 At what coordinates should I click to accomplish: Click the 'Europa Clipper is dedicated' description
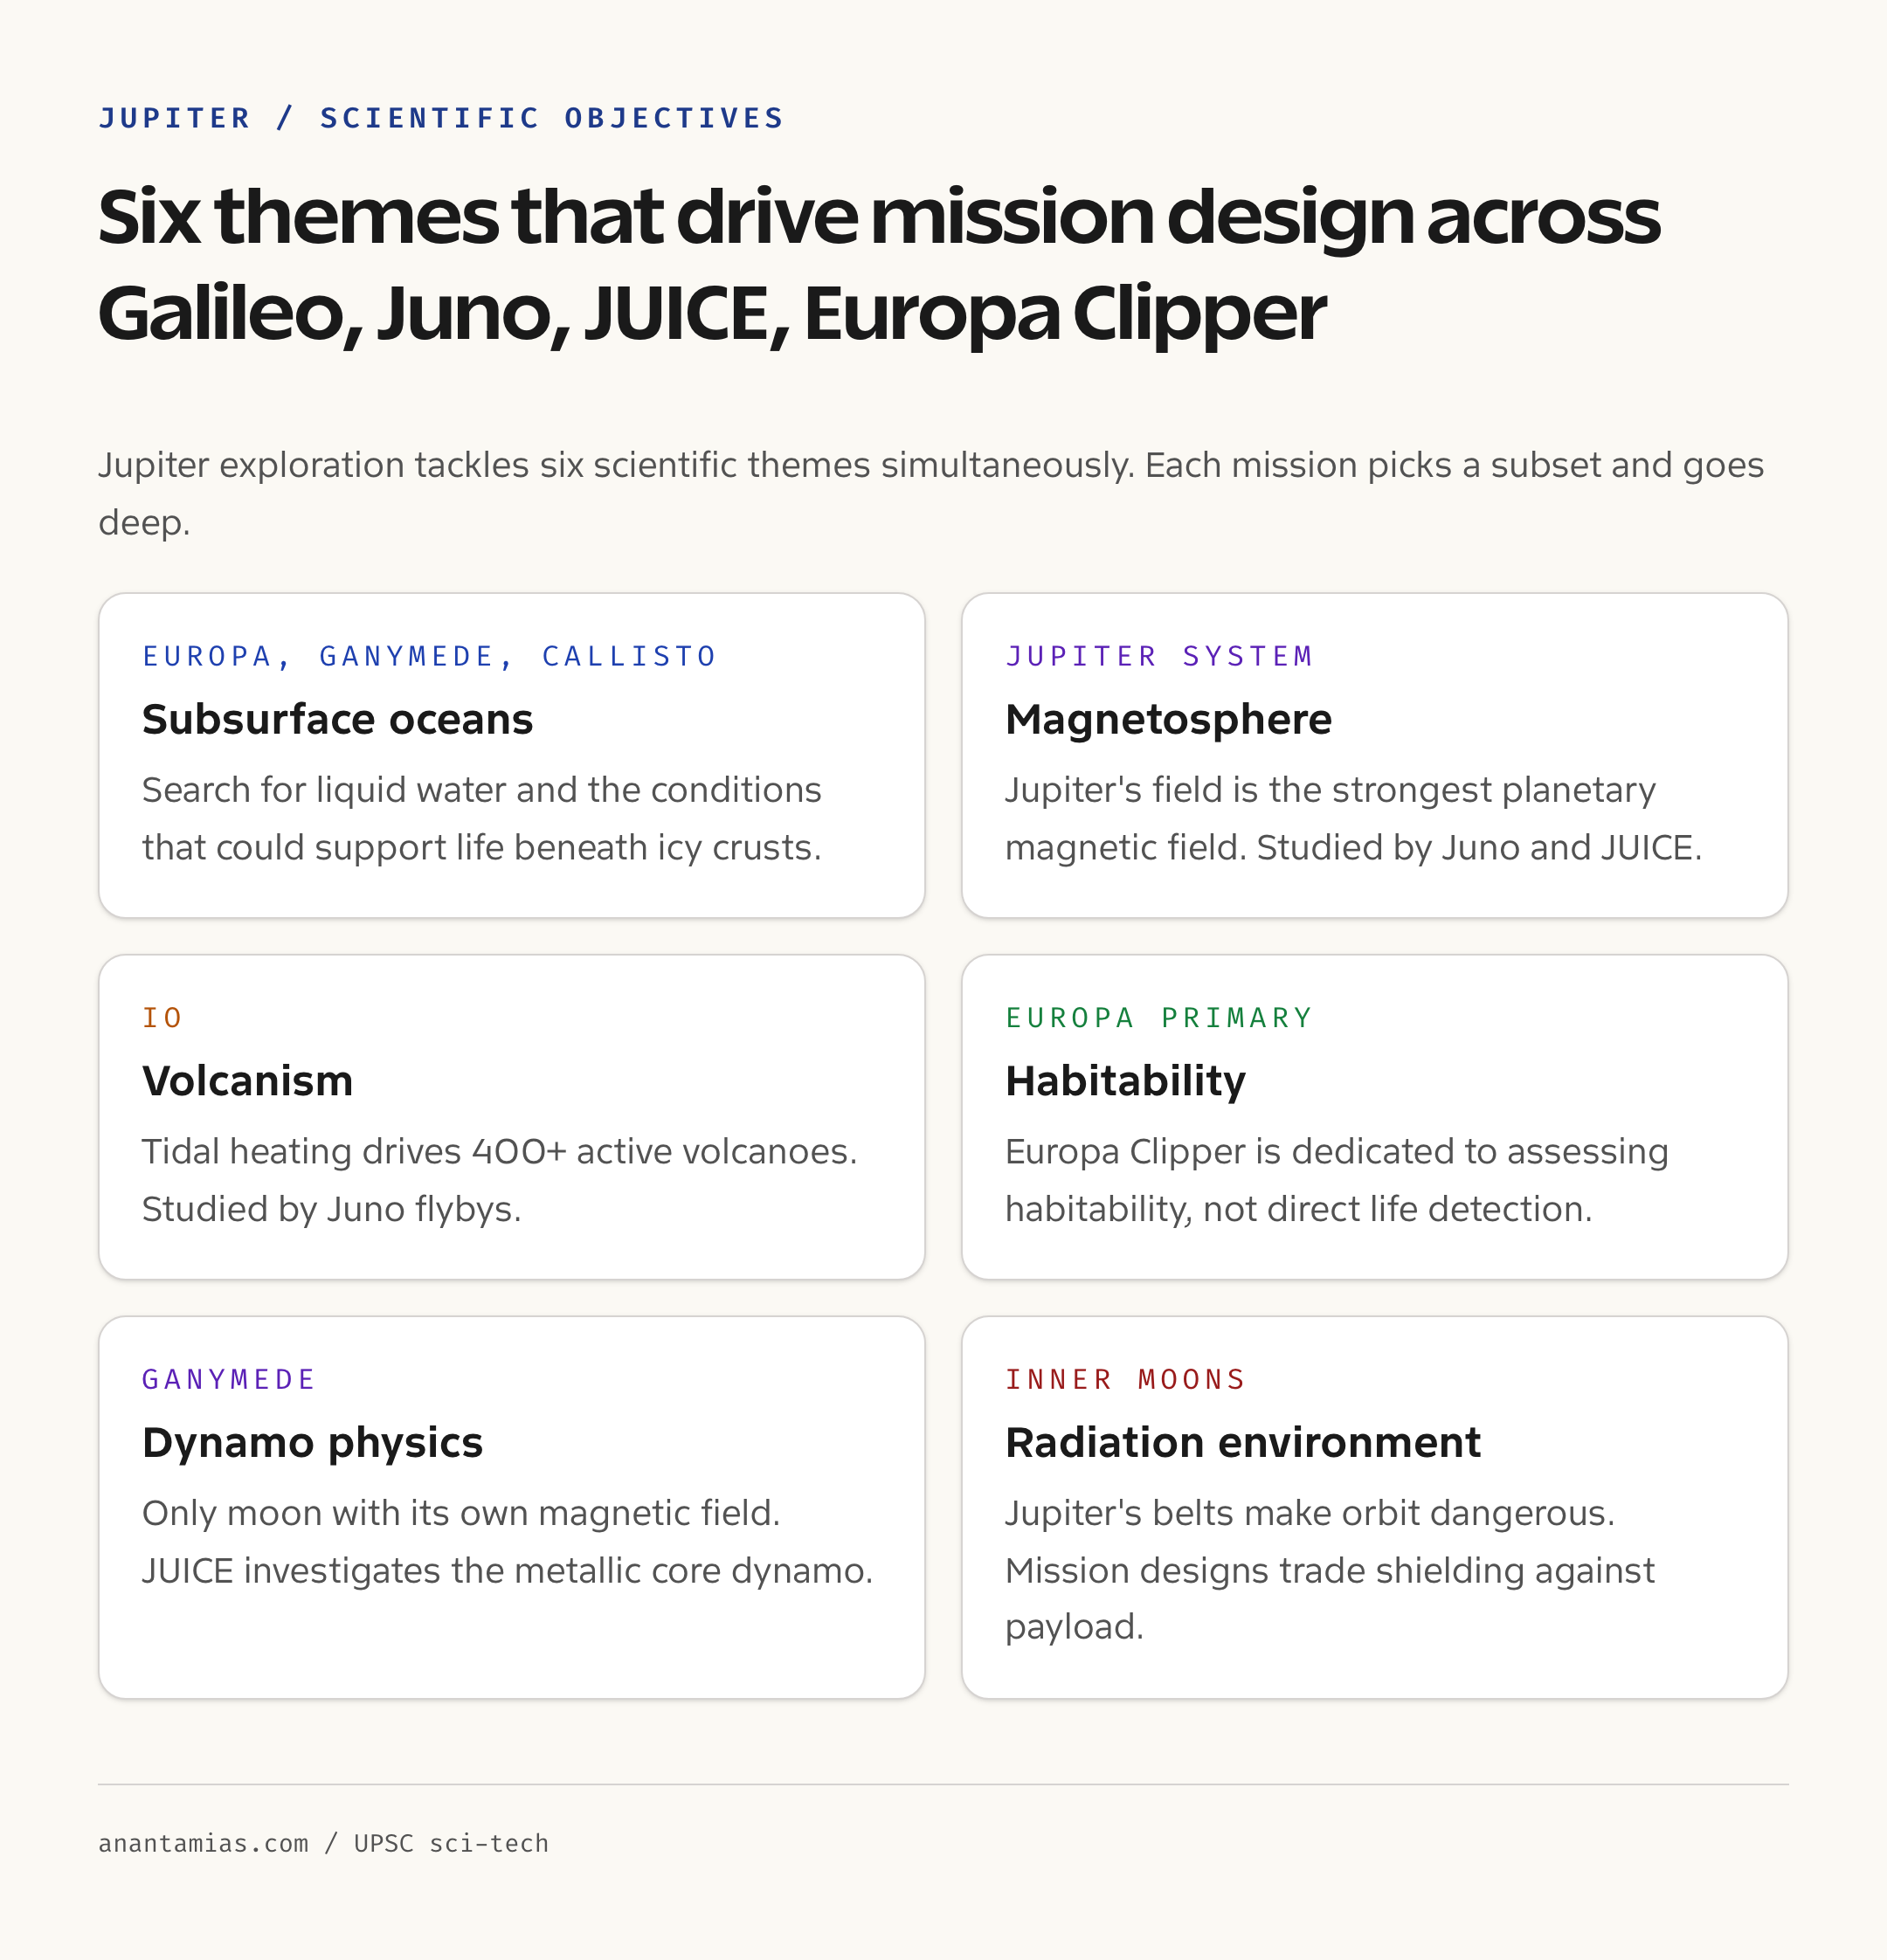pyautogui.click(x=1337, y=1180)
